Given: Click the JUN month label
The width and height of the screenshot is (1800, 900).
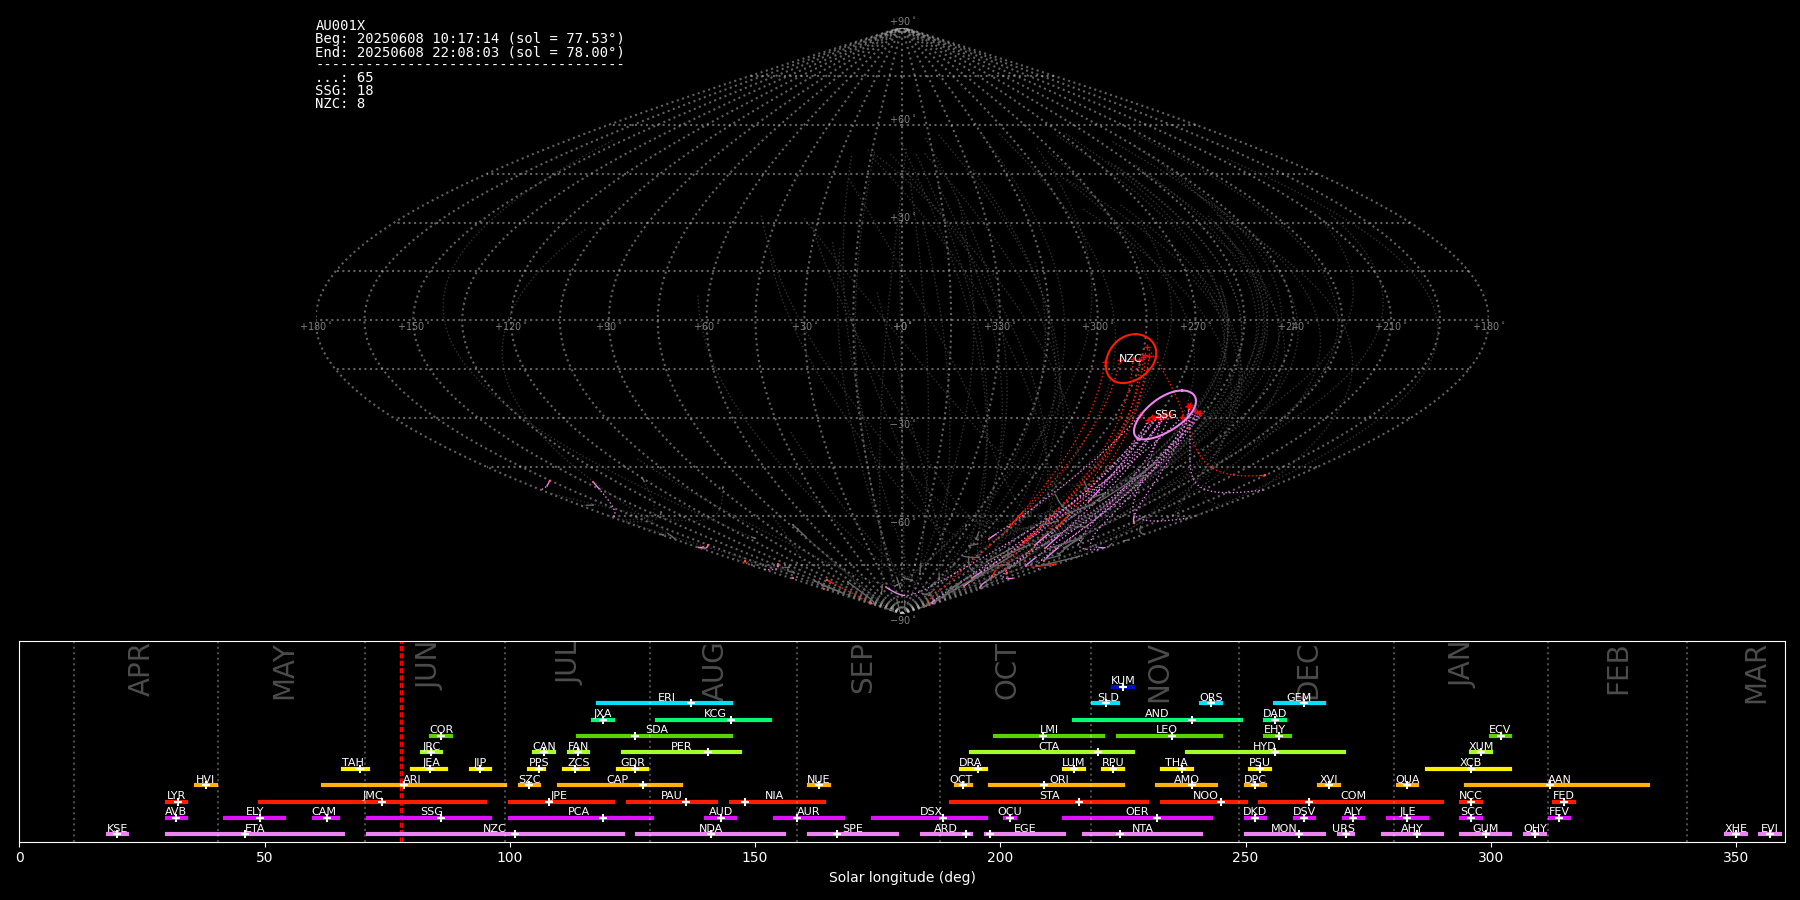Looking at the screenshot, I should coord(427,667).
